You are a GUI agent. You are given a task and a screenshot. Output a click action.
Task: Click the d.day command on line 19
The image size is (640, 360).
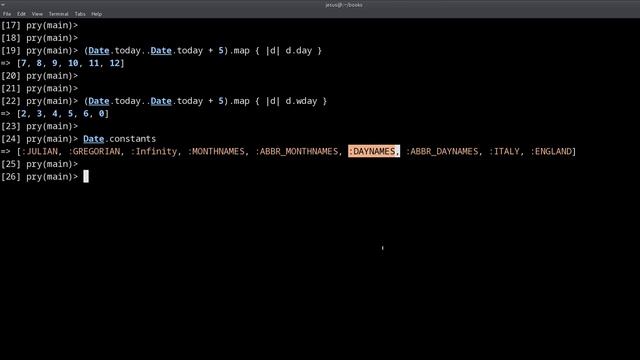(x=299, y=51)
